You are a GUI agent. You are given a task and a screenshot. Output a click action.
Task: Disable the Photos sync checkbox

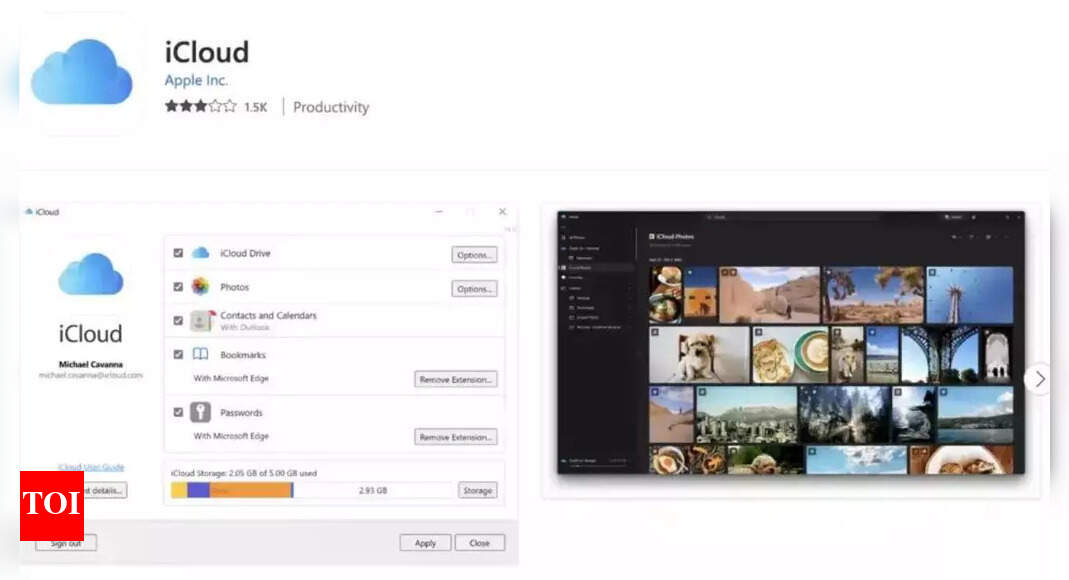coord(176,287)
